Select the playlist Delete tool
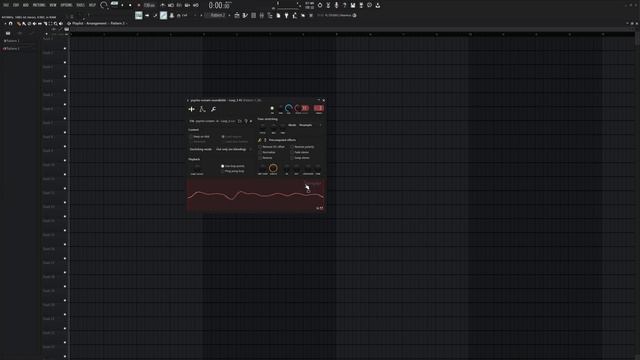 pos(29,24)
